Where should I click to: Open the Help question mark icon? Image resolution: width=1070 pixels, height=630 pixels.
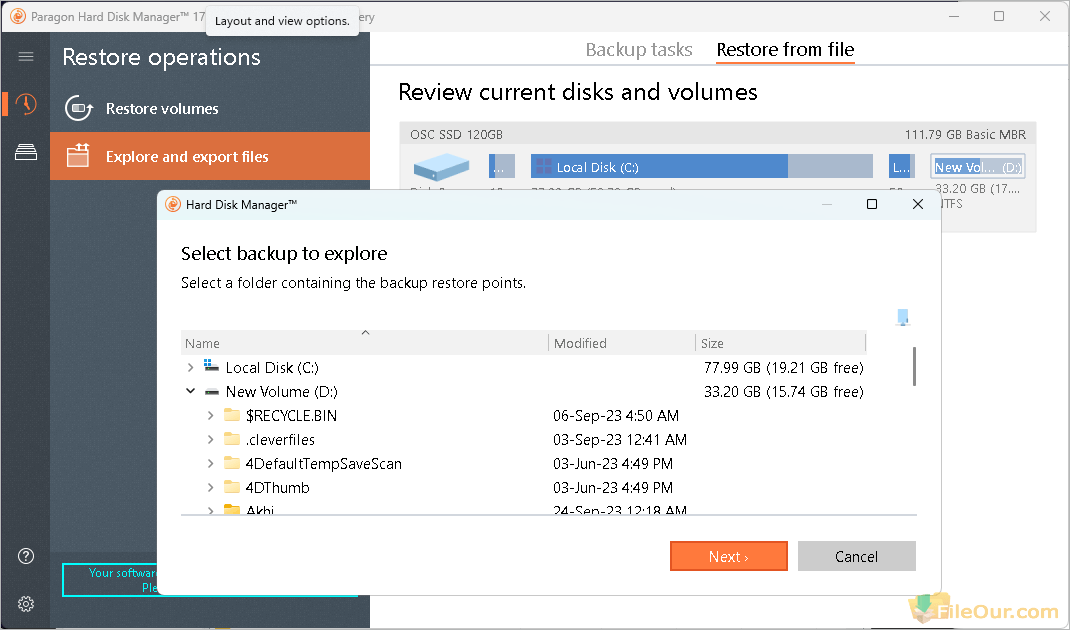(x=26, y=556)
